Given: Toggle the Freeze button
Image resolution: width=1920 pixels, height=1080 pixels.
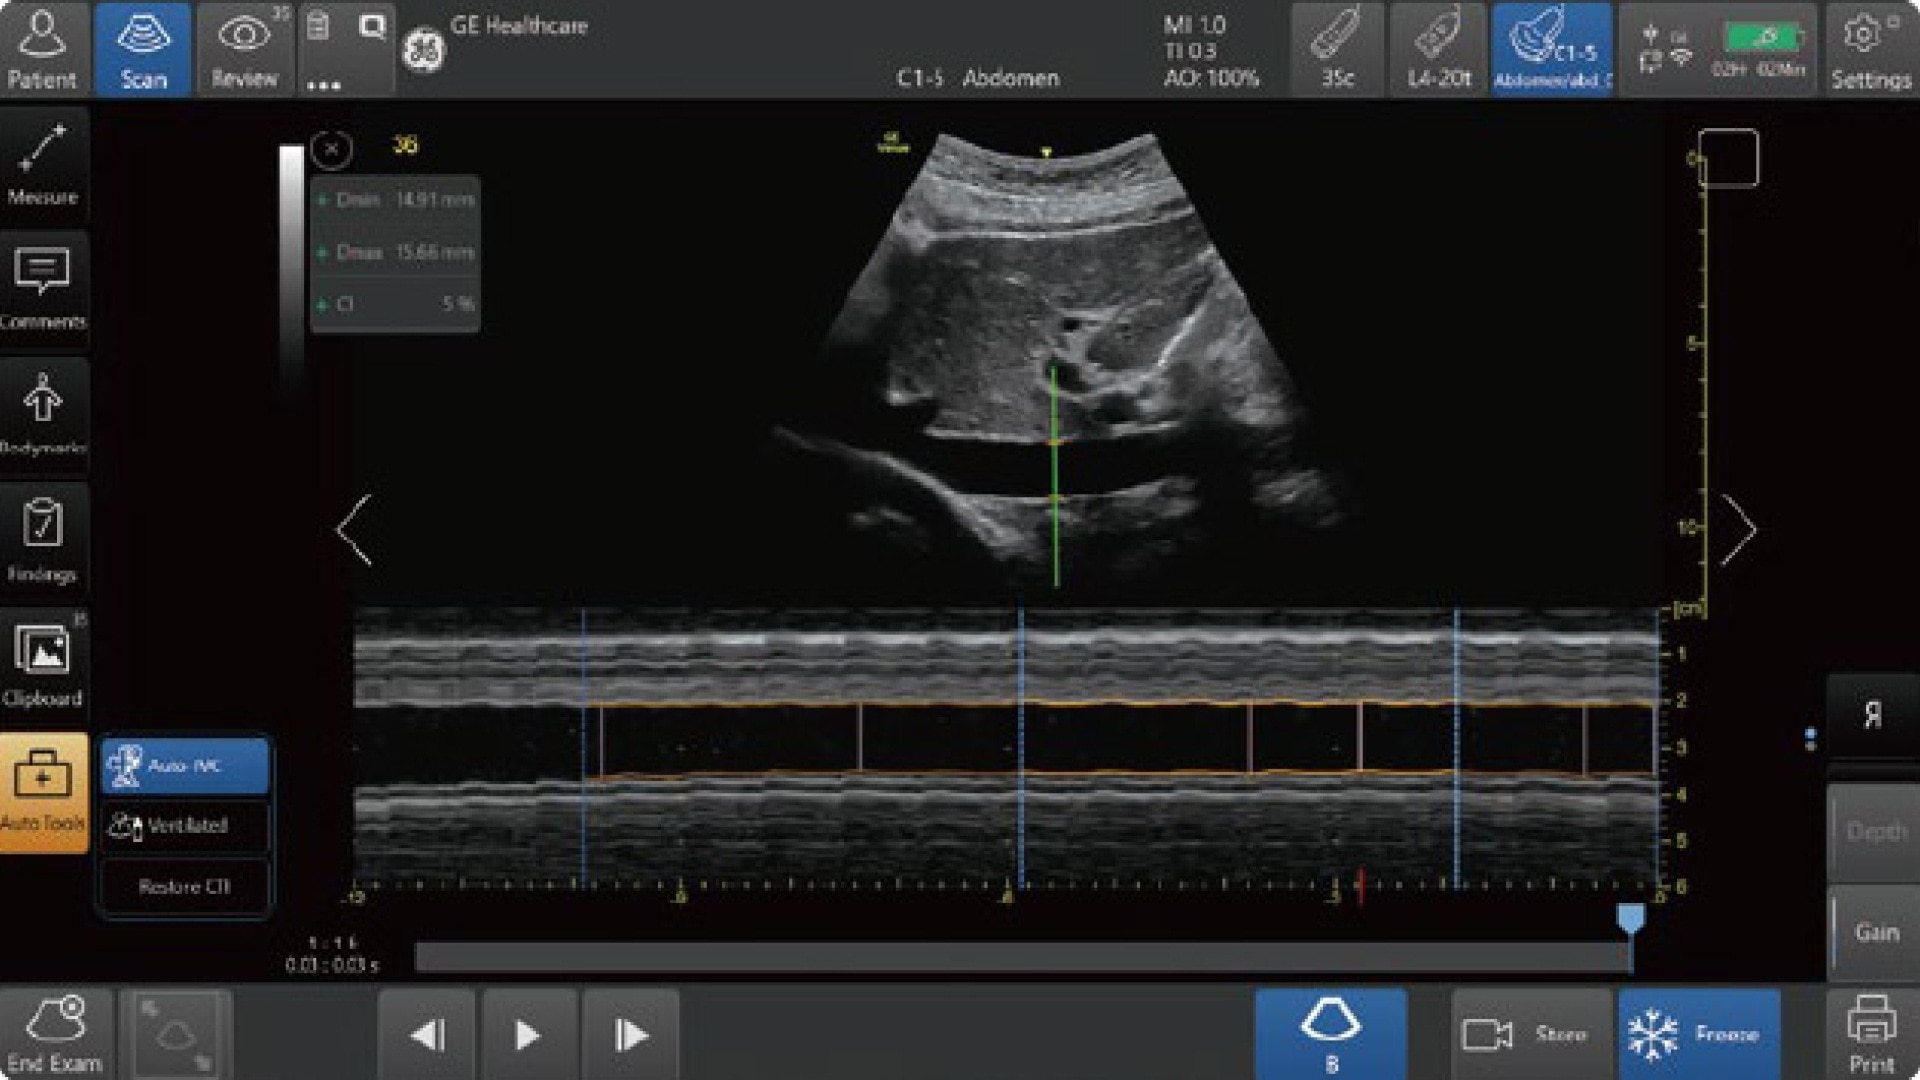Looking at the screenshot, I should click(x=1699, y=1034).
